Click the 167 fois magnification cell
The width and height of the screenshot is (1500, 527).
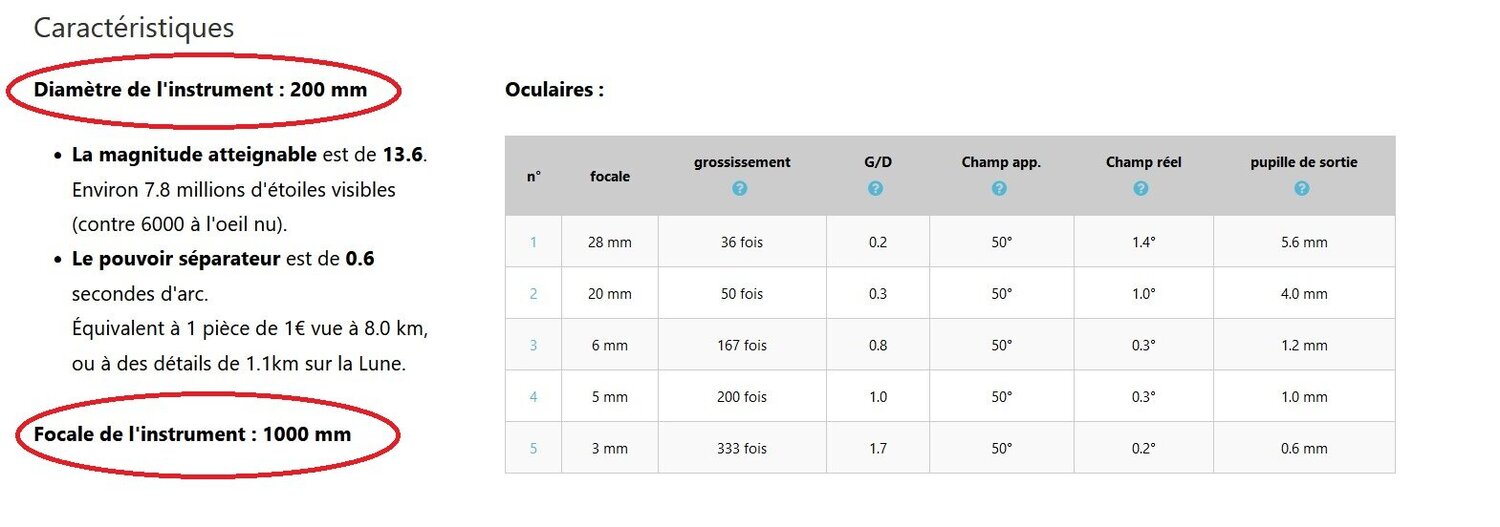pos(742,345)
